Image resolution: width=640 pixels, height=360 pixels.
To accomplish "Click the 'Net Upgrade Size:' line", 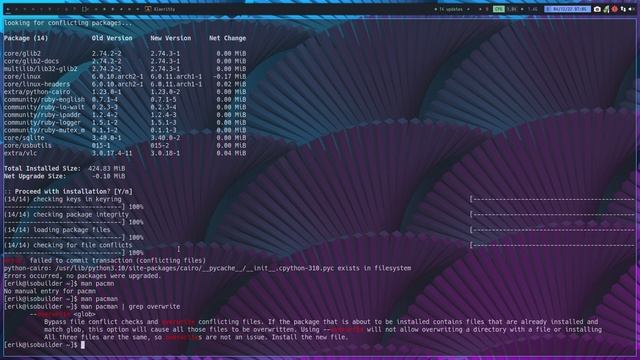I will 64,176.
